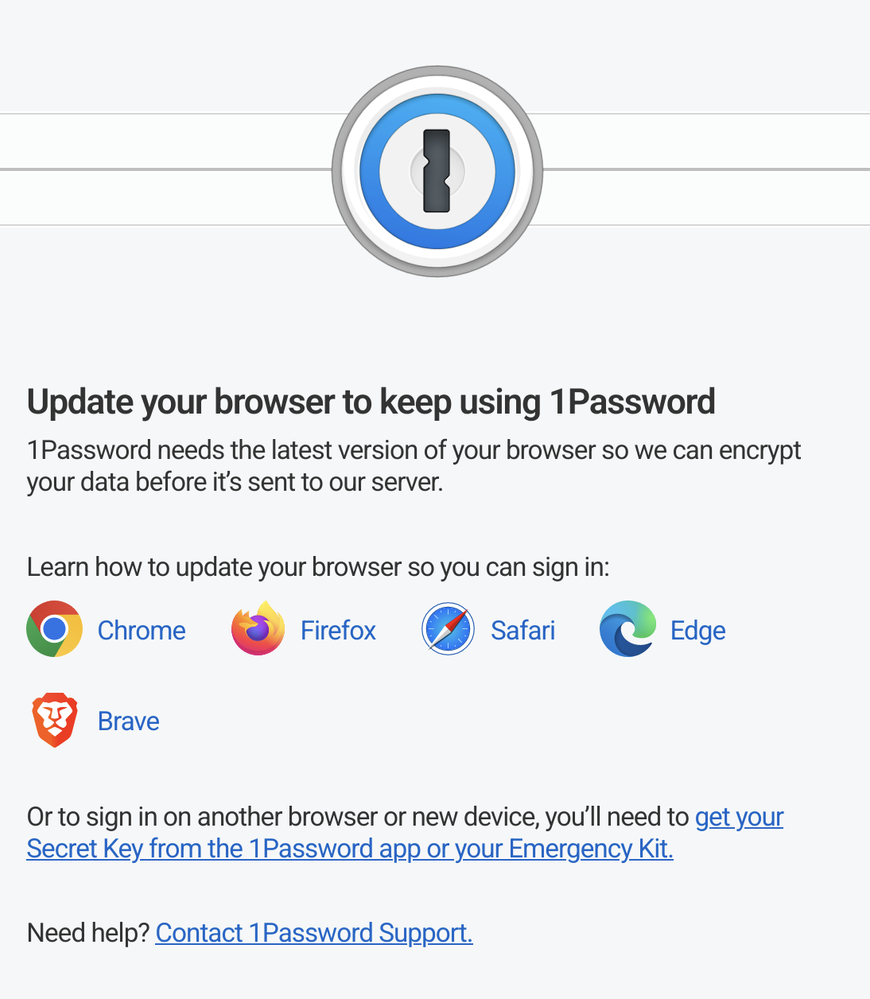Viewport: 870px width, 999px height.
Task: Open the Safari update instructions link
Action: (523, 630)
